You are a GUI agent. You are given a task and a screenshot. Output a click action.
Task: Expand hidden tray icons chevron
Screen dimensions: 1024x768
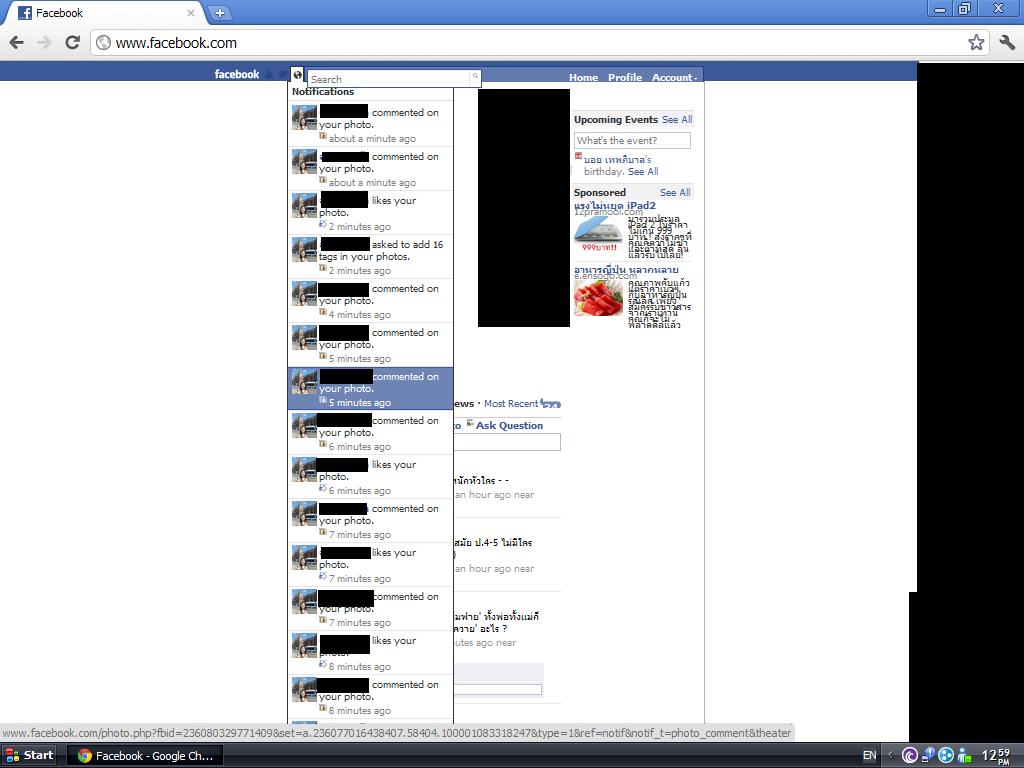890,756
